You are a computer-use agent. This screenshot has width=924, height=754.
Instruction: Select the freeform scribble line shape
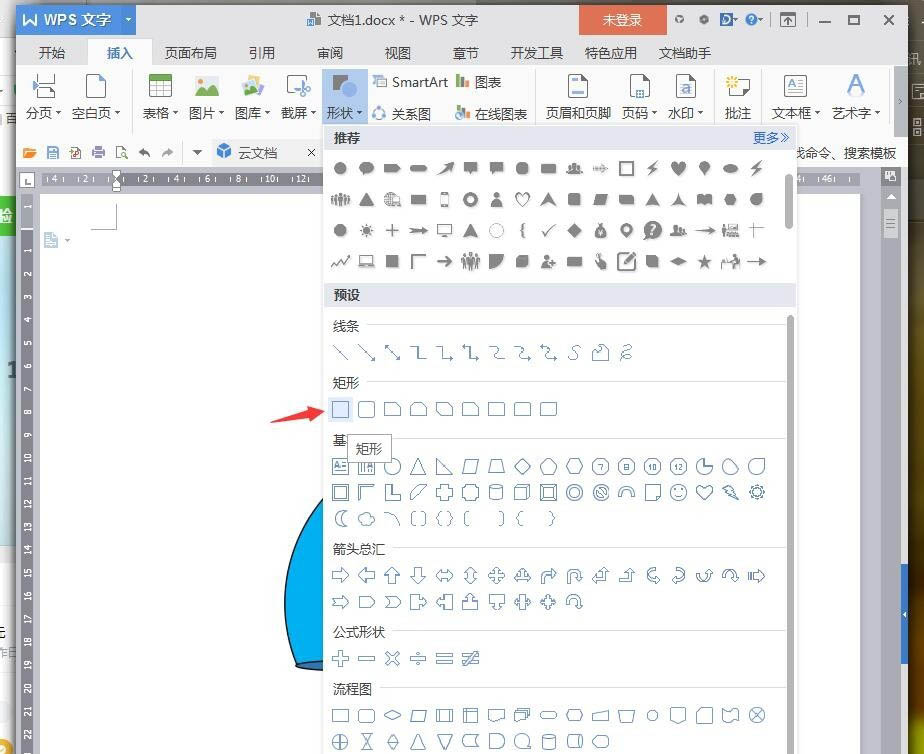(x=627, y=353)
